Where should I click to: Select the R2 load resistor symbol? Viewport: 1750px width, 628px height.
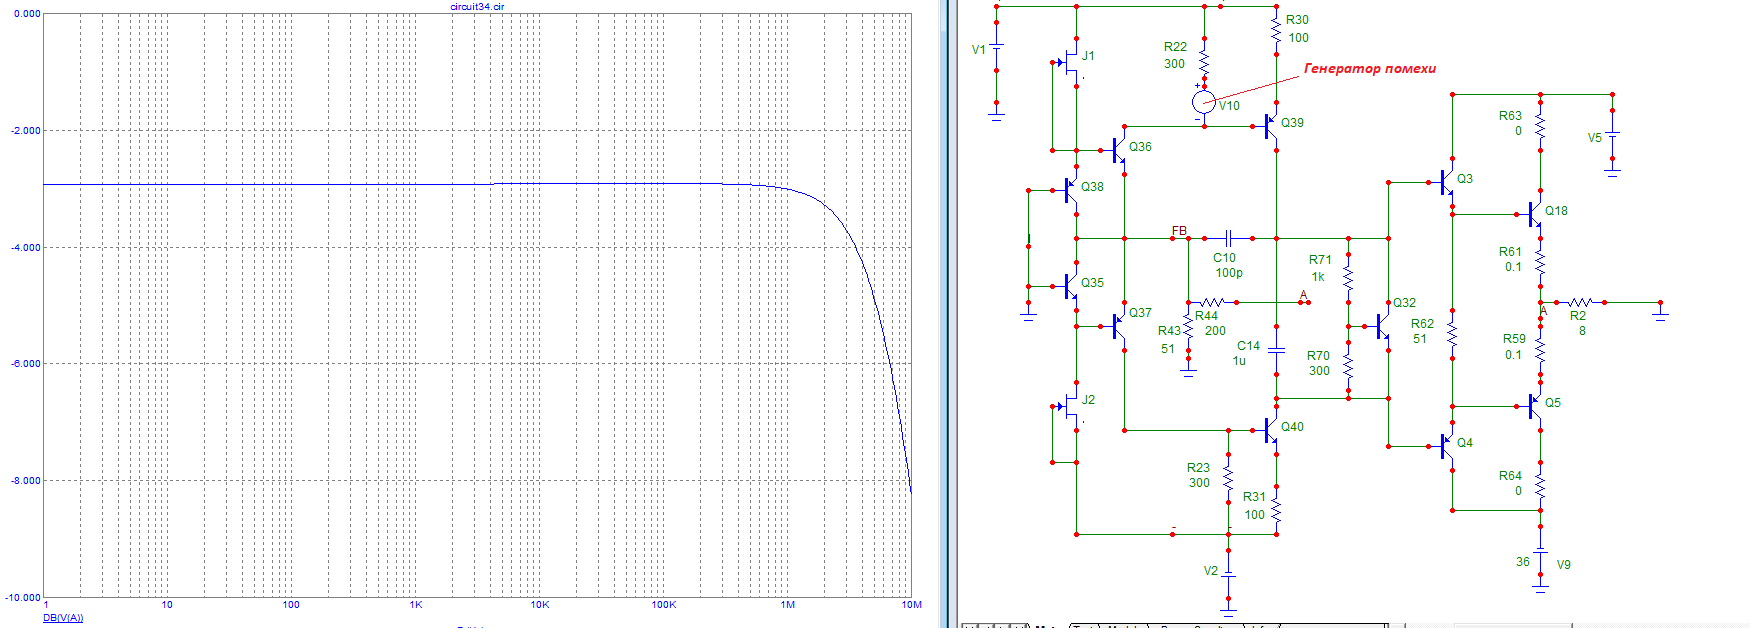(x=1580, y=302)
